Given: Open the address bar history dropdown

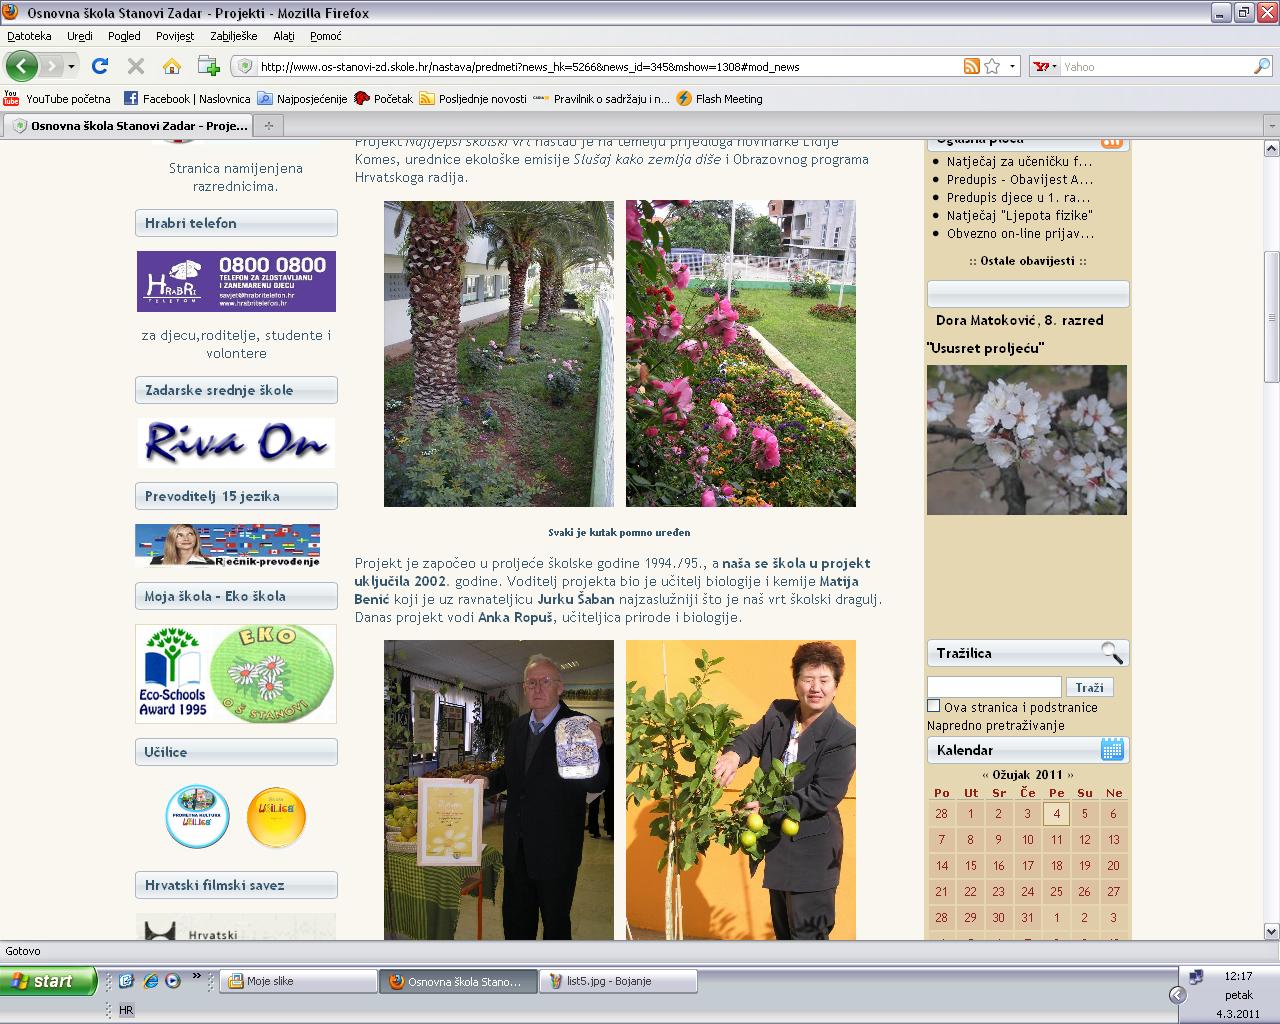Looking at the screenshot, I should click(x=1012, y=67).
